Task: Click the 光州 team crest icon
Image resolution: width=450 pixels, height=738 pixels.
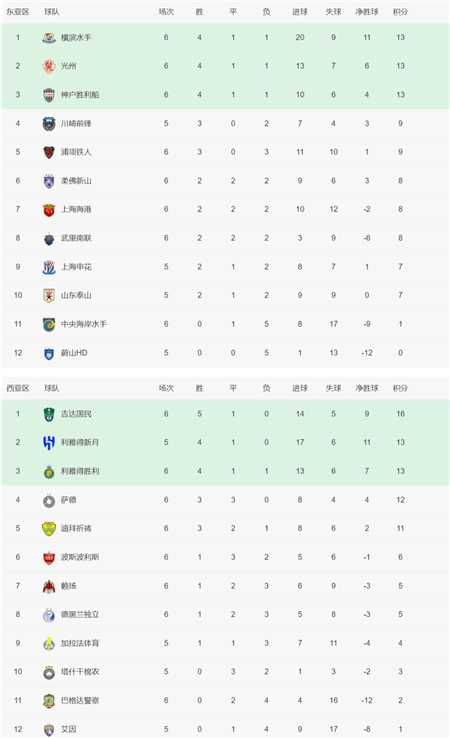Action: 49,66
